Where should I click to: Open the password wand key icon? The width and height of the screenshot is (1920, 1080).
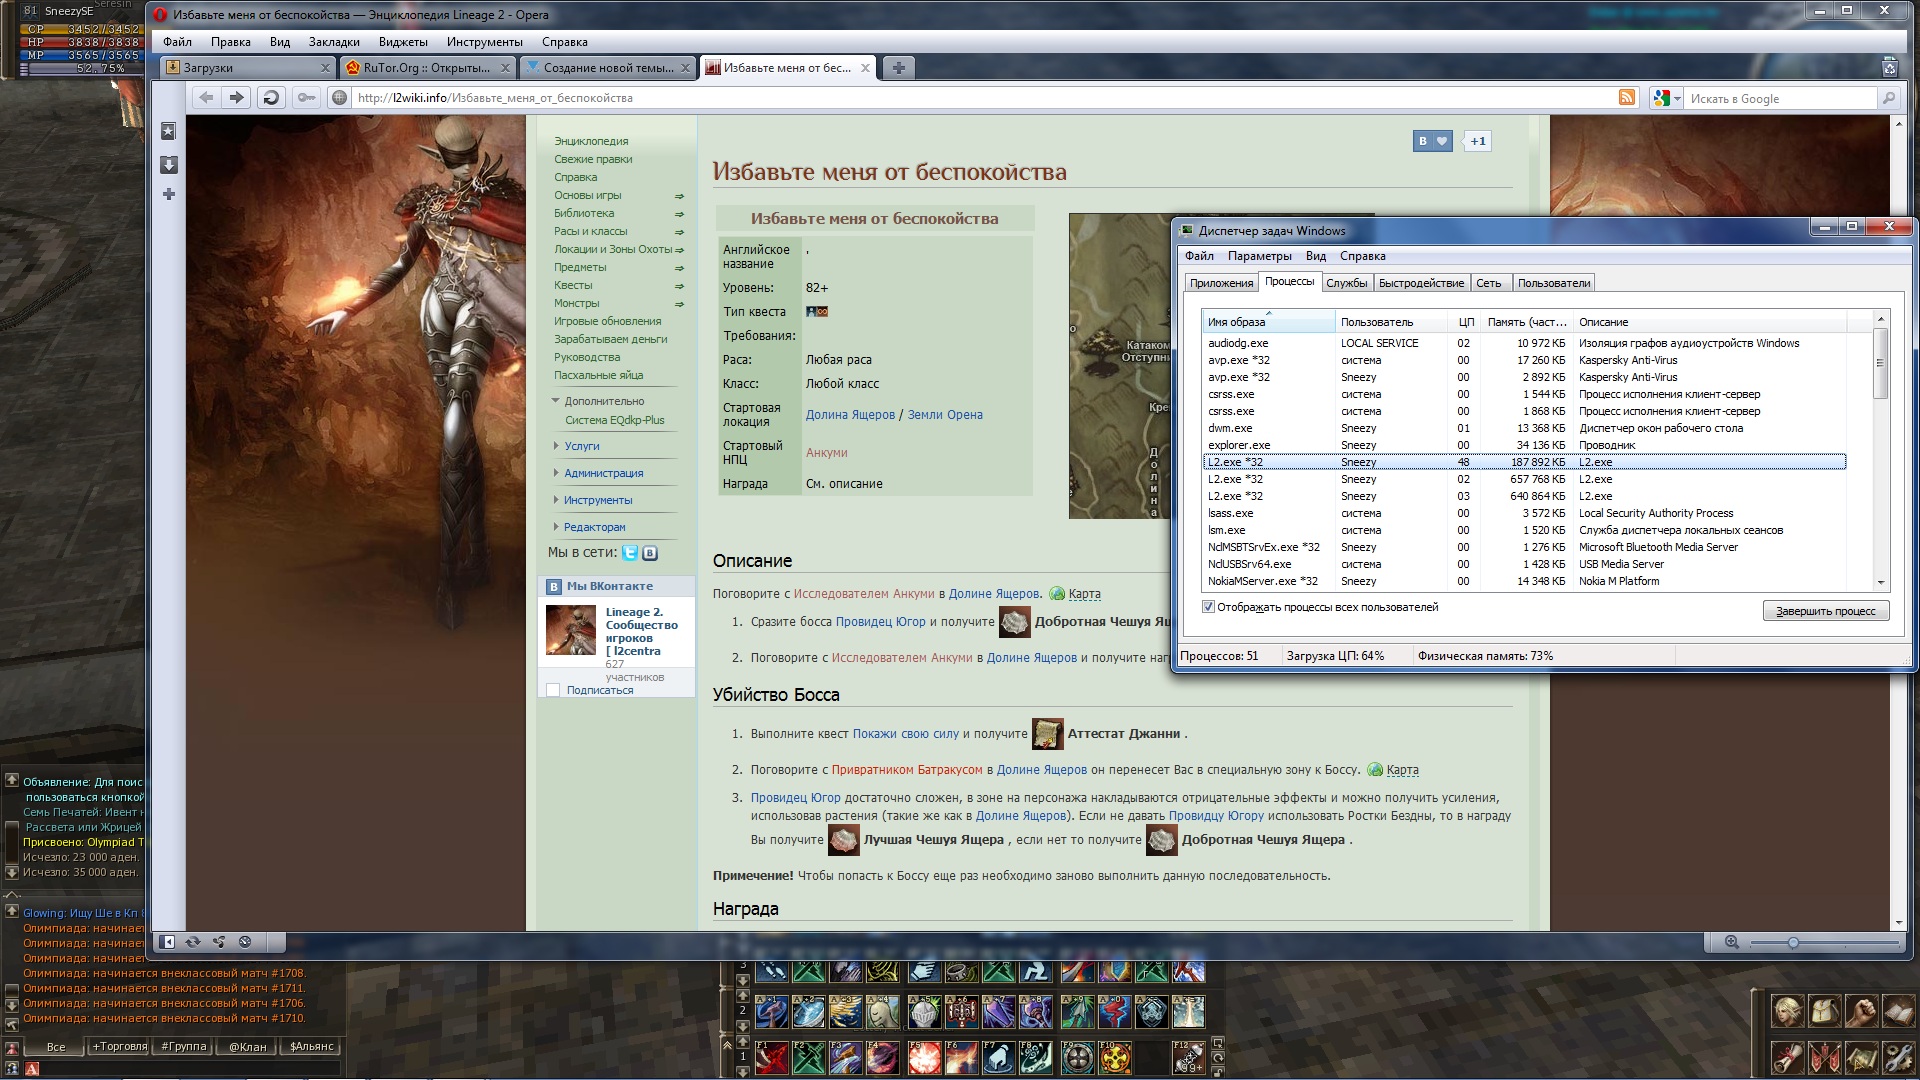tap(306, 97)
